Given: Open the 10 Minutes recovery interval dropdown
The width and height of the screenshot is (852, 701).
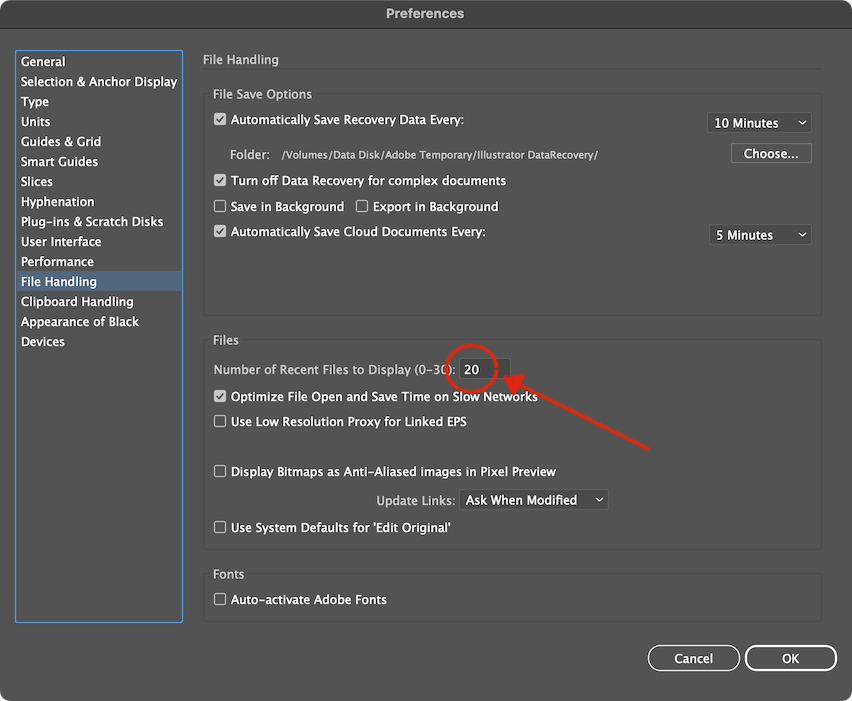Looking at the screenshot, I should [759, 122].
